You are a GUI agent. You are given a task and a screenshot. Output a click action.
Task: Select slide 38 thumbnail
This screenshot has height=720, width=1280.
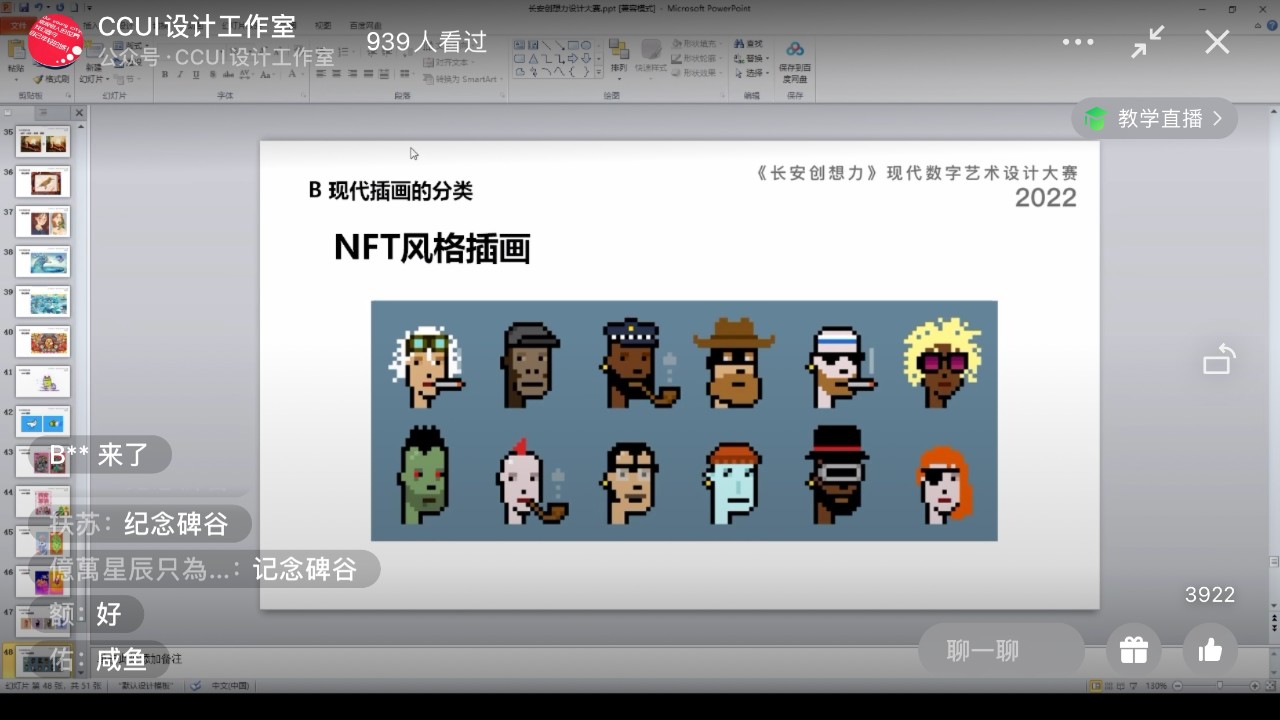coord(43,262)
